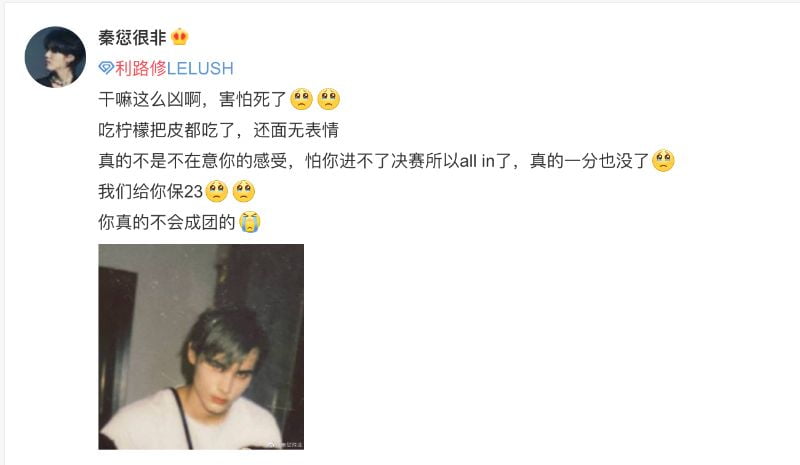800x465 pixels.
Task: Click the line 吃柠檬把皮都吃了
Action: click(167, 130)
